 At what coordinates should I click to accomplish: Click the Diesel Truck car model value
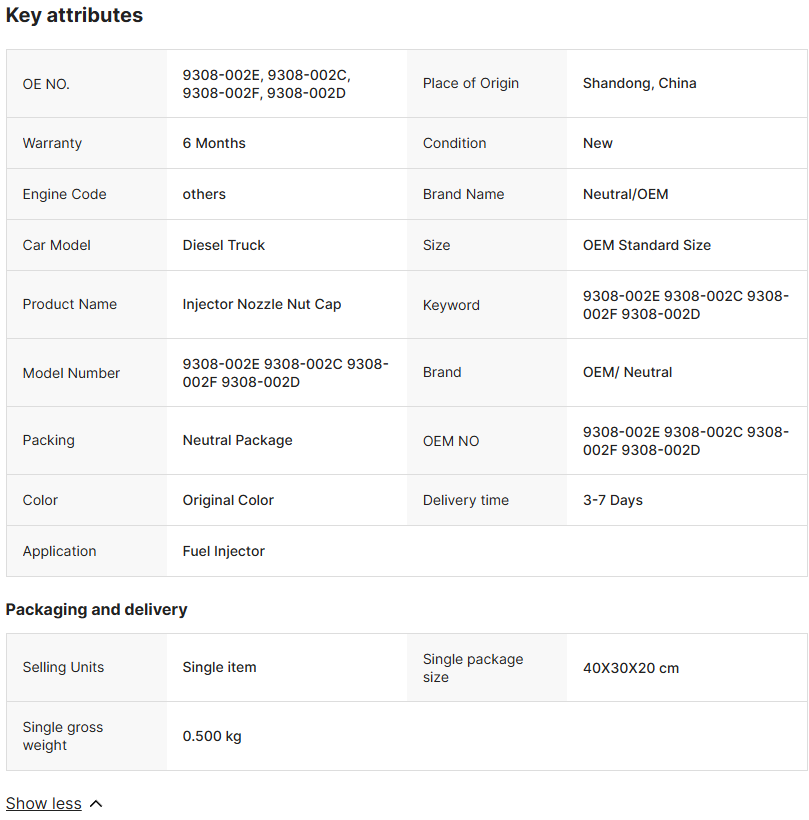tap(224, 245)
